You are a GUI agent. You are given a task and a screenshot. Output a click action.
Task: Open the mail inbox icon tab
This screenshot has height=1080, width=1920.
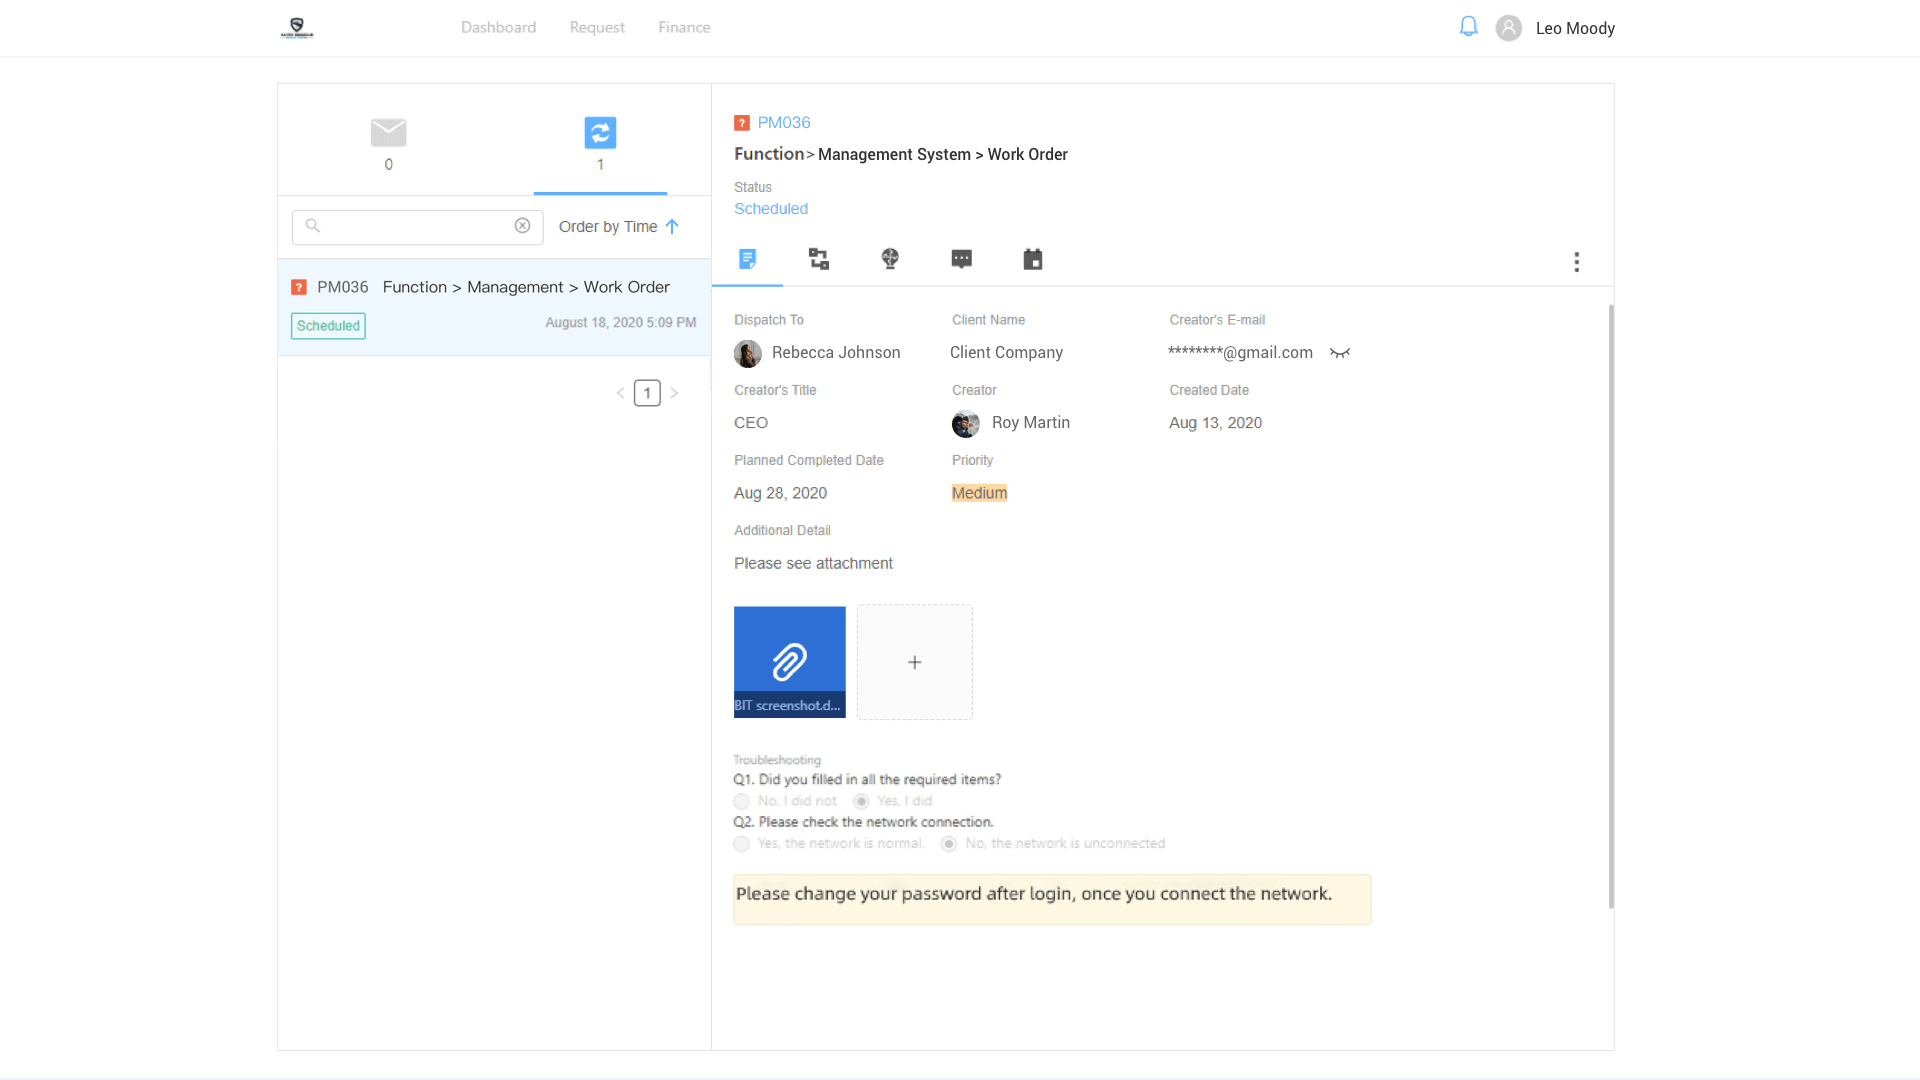(388, 133)
